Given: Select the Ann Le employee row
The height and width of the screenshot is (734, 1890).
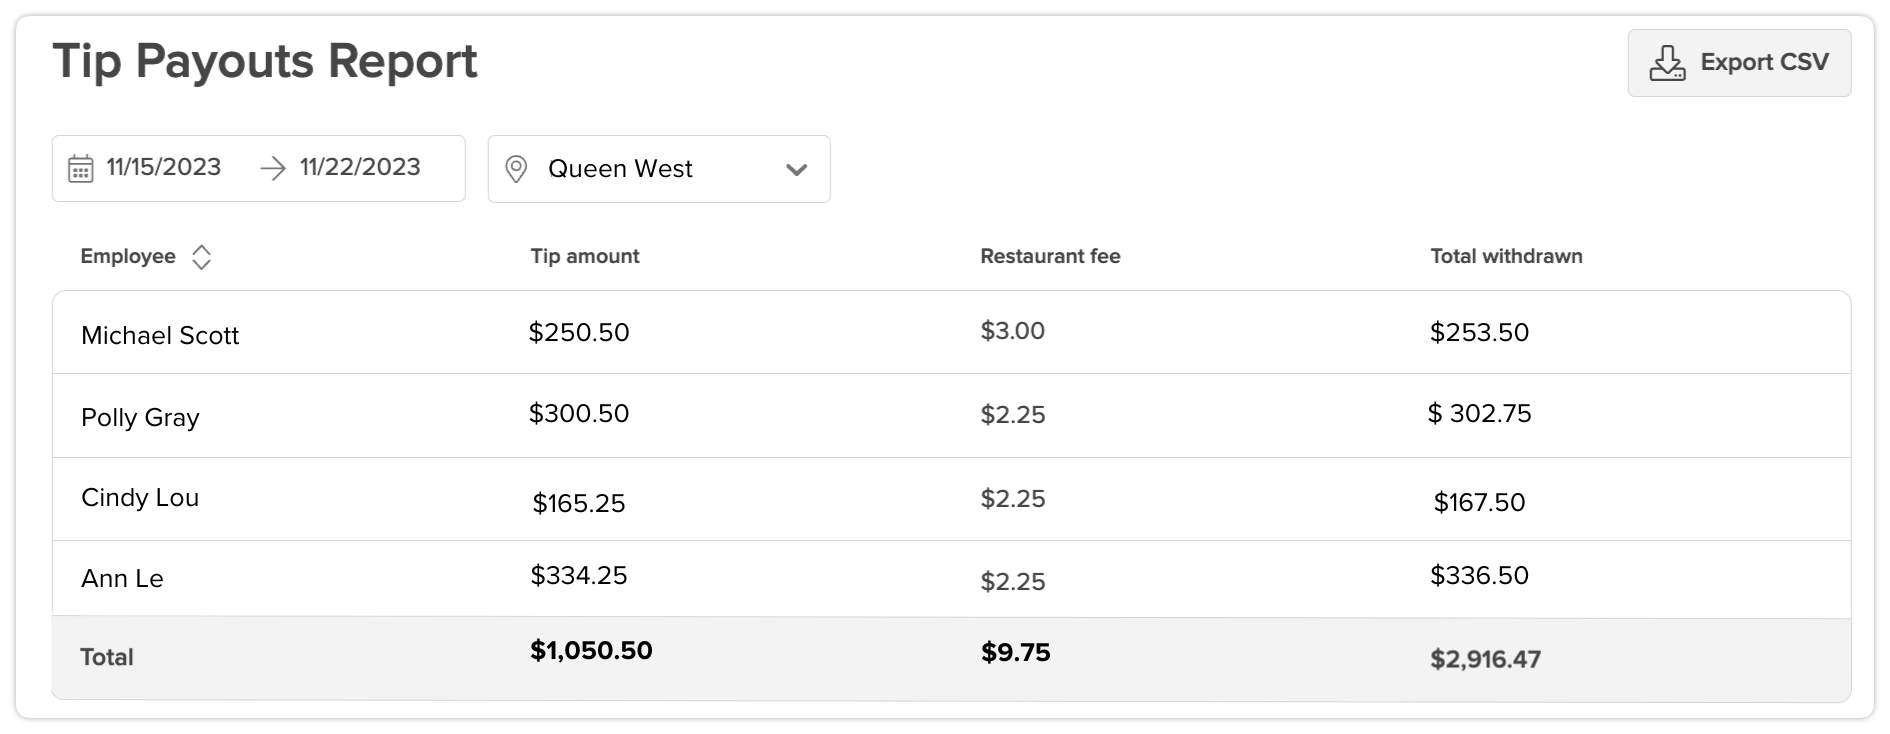Looking at the screenshot, I should (951, 579).
